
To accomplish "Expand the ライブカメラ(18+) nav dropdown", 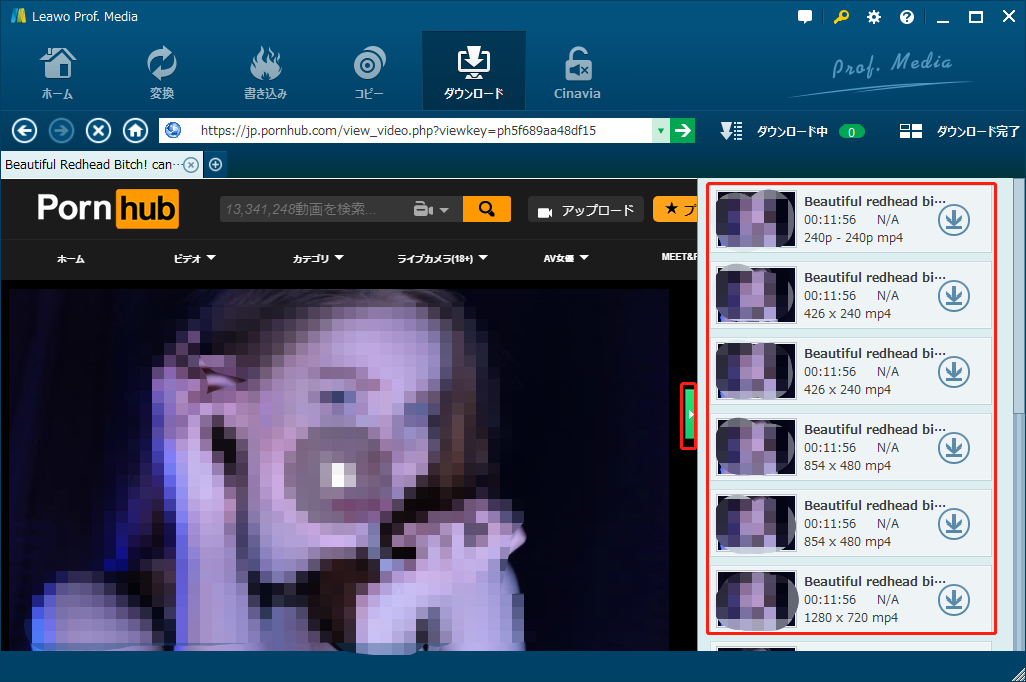I will pyautogui.click(x=442, y=259).
